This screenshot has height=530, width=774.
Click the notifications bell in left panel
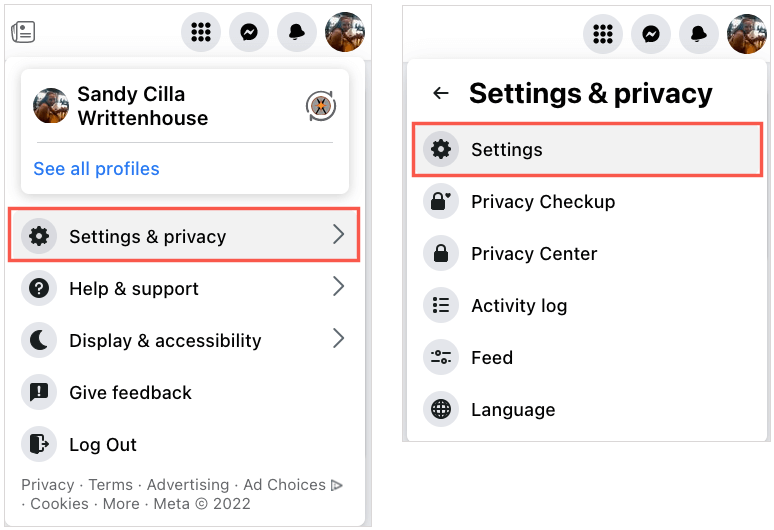[297, 33]
